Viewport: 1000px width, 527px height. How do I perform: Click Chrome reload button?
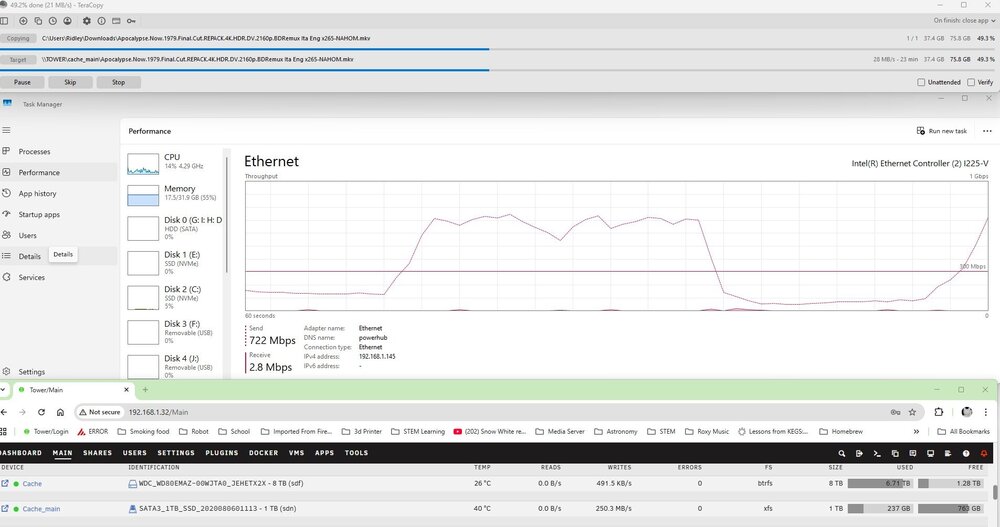41,412
